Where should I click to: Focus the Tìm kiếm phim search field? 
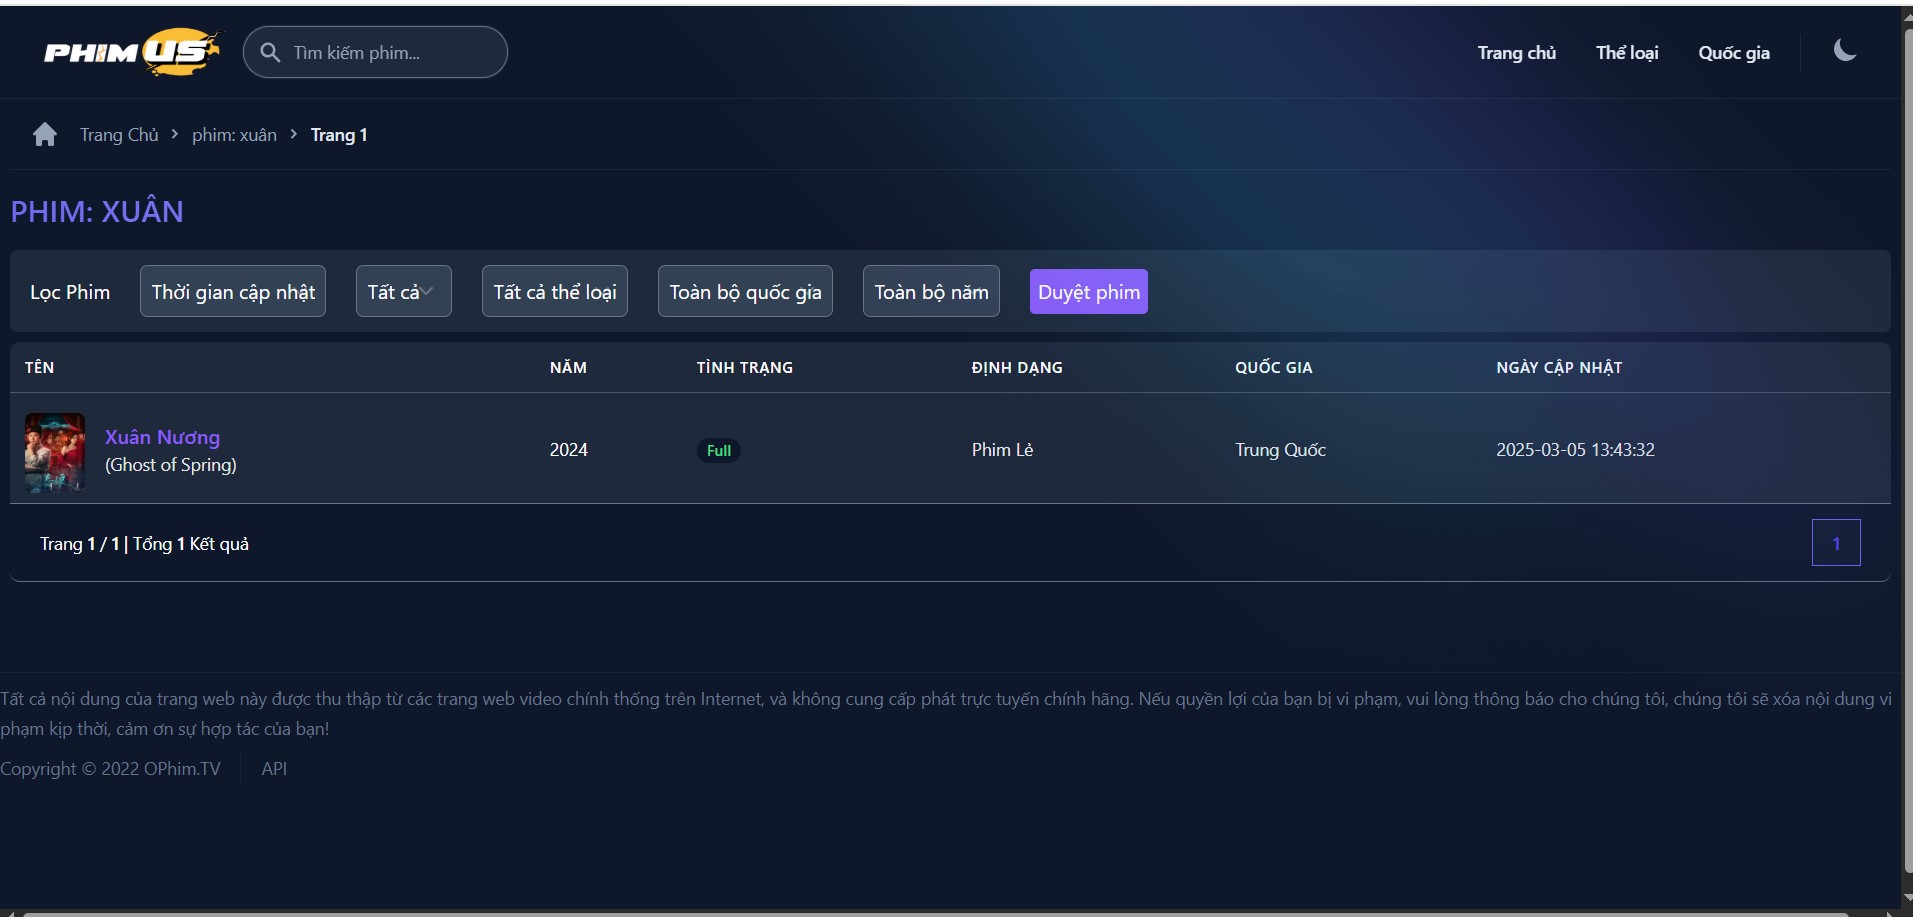tap(390, 53)
